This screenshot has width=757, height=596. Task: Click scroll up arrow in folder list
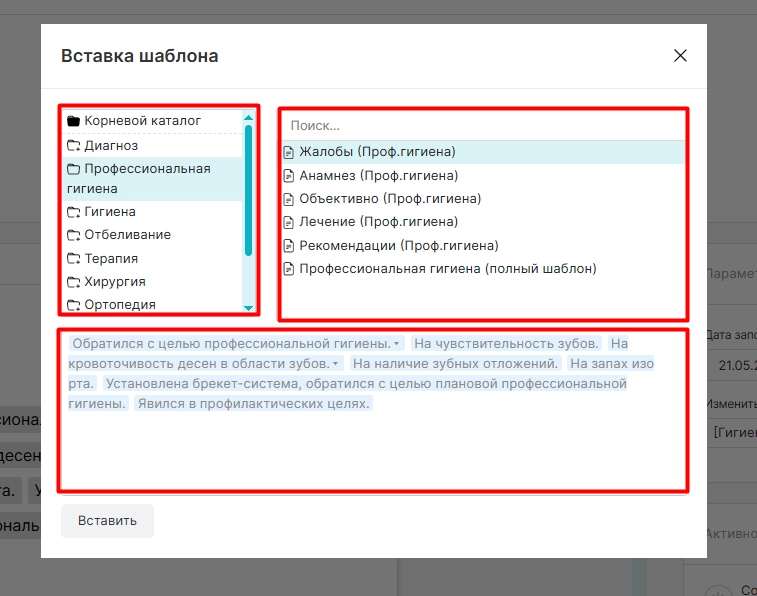coord(249,118)
